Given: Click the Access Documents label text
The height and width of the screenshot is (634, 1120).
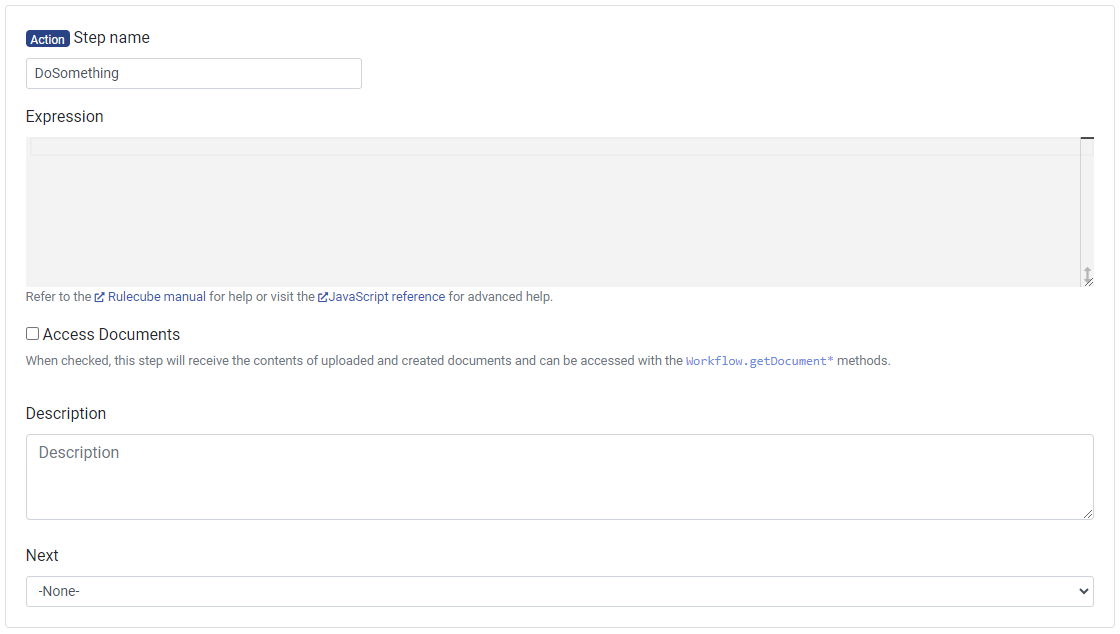Looking at the screenshot, I should click(x=111, y=335).
